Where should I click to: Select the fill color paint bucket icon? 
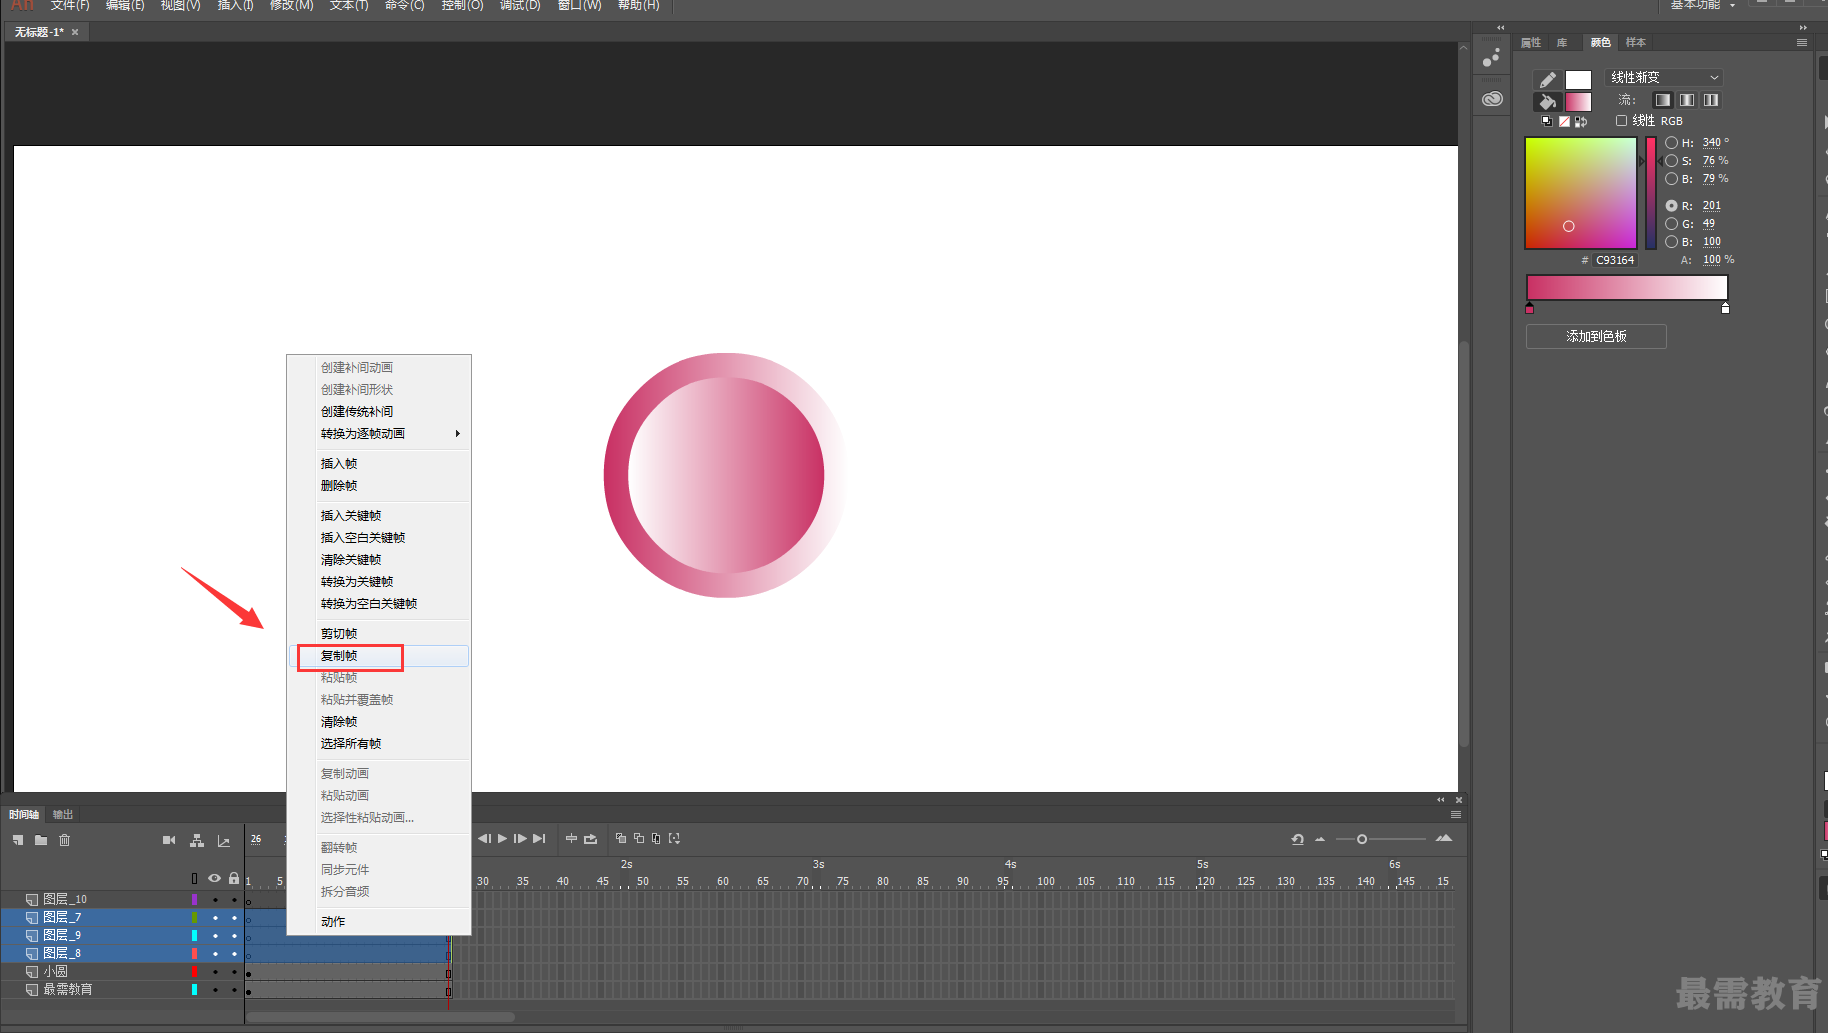click(x=1547, y=101)
